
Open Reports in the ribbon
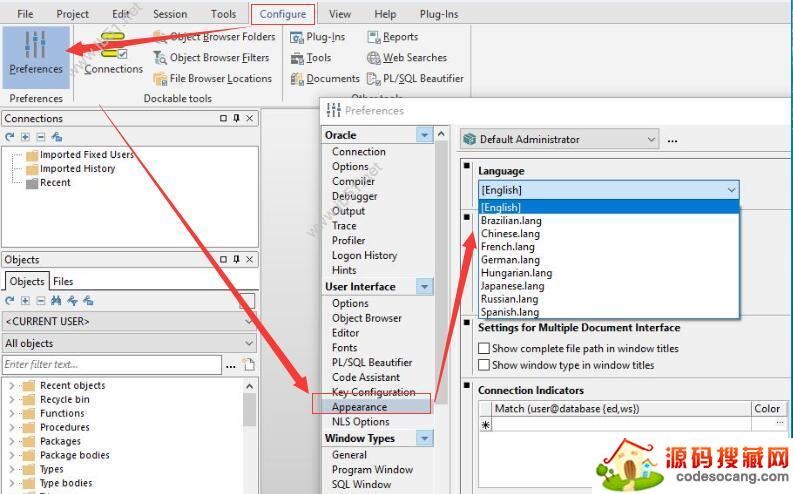(x=393, y=37)
